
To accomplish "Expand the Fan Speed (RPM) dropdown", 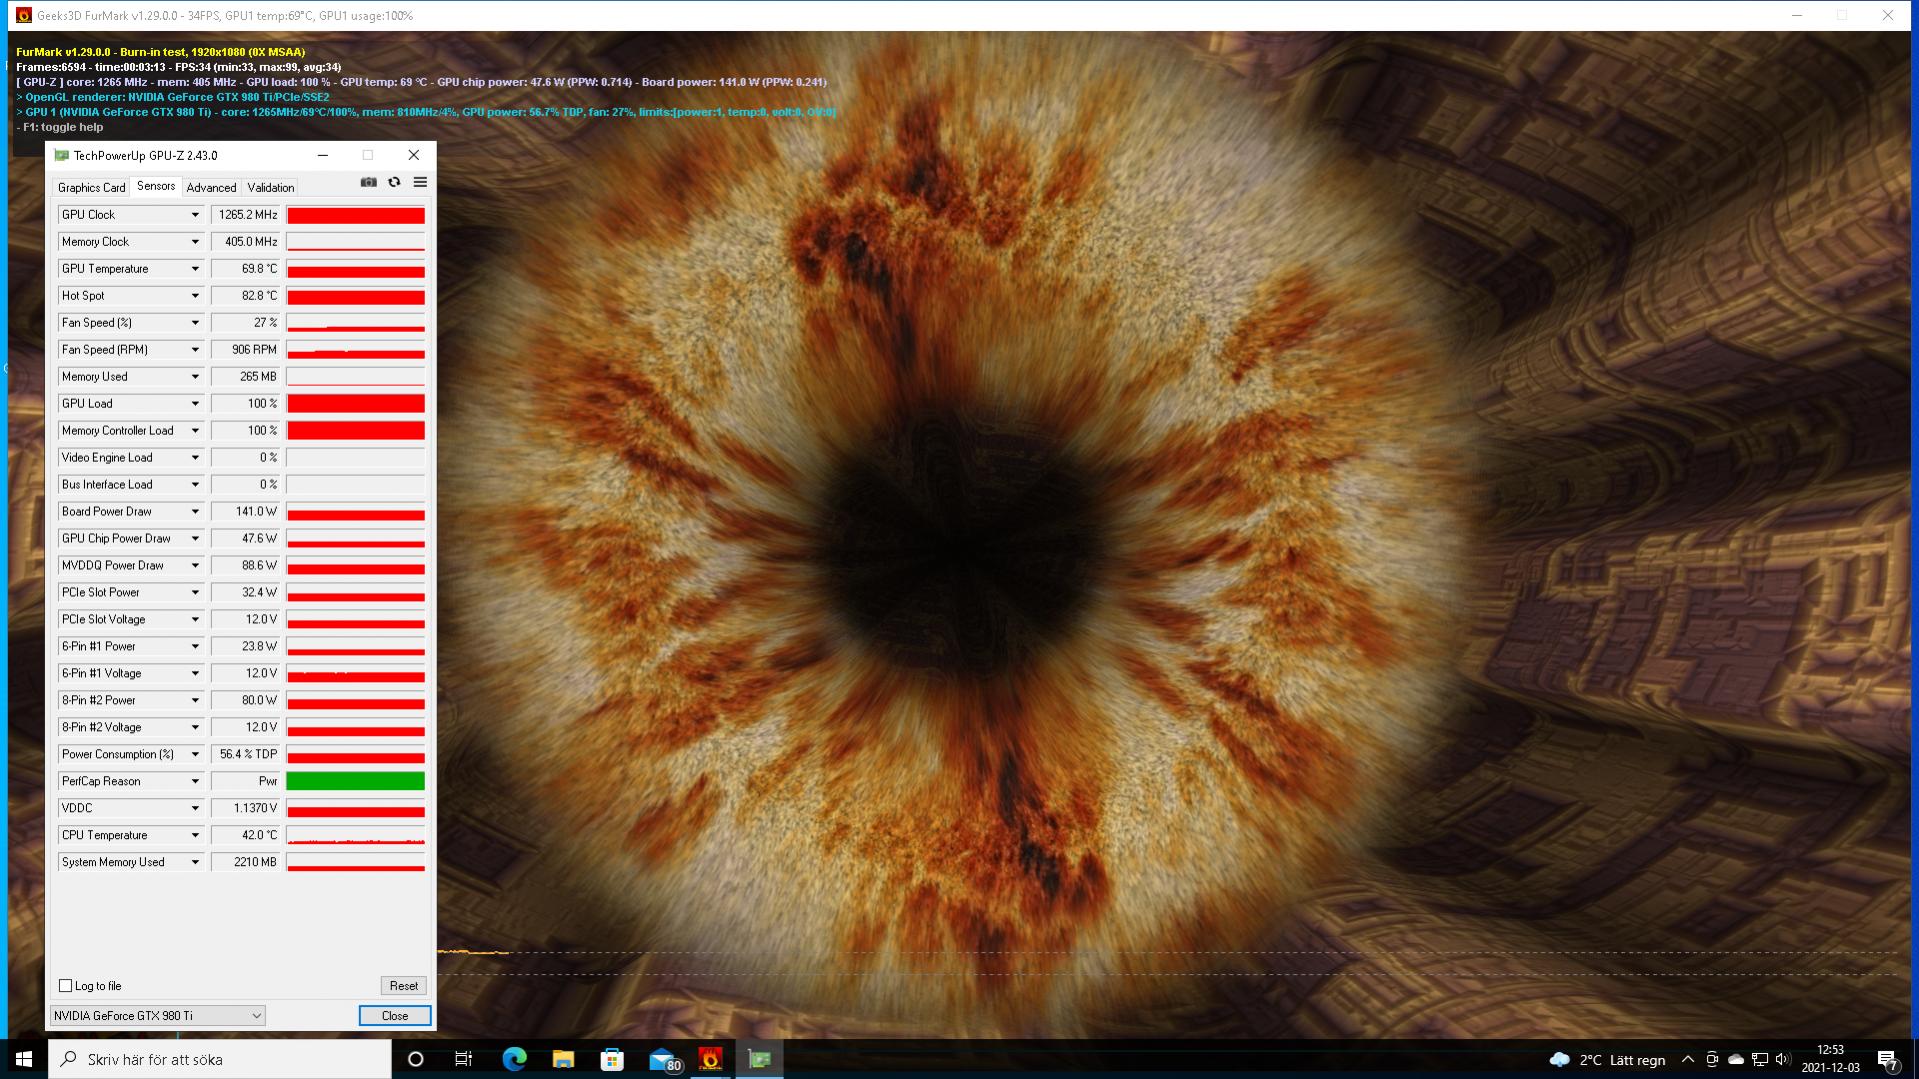I will pyautogui.click(x=195, y=350).
